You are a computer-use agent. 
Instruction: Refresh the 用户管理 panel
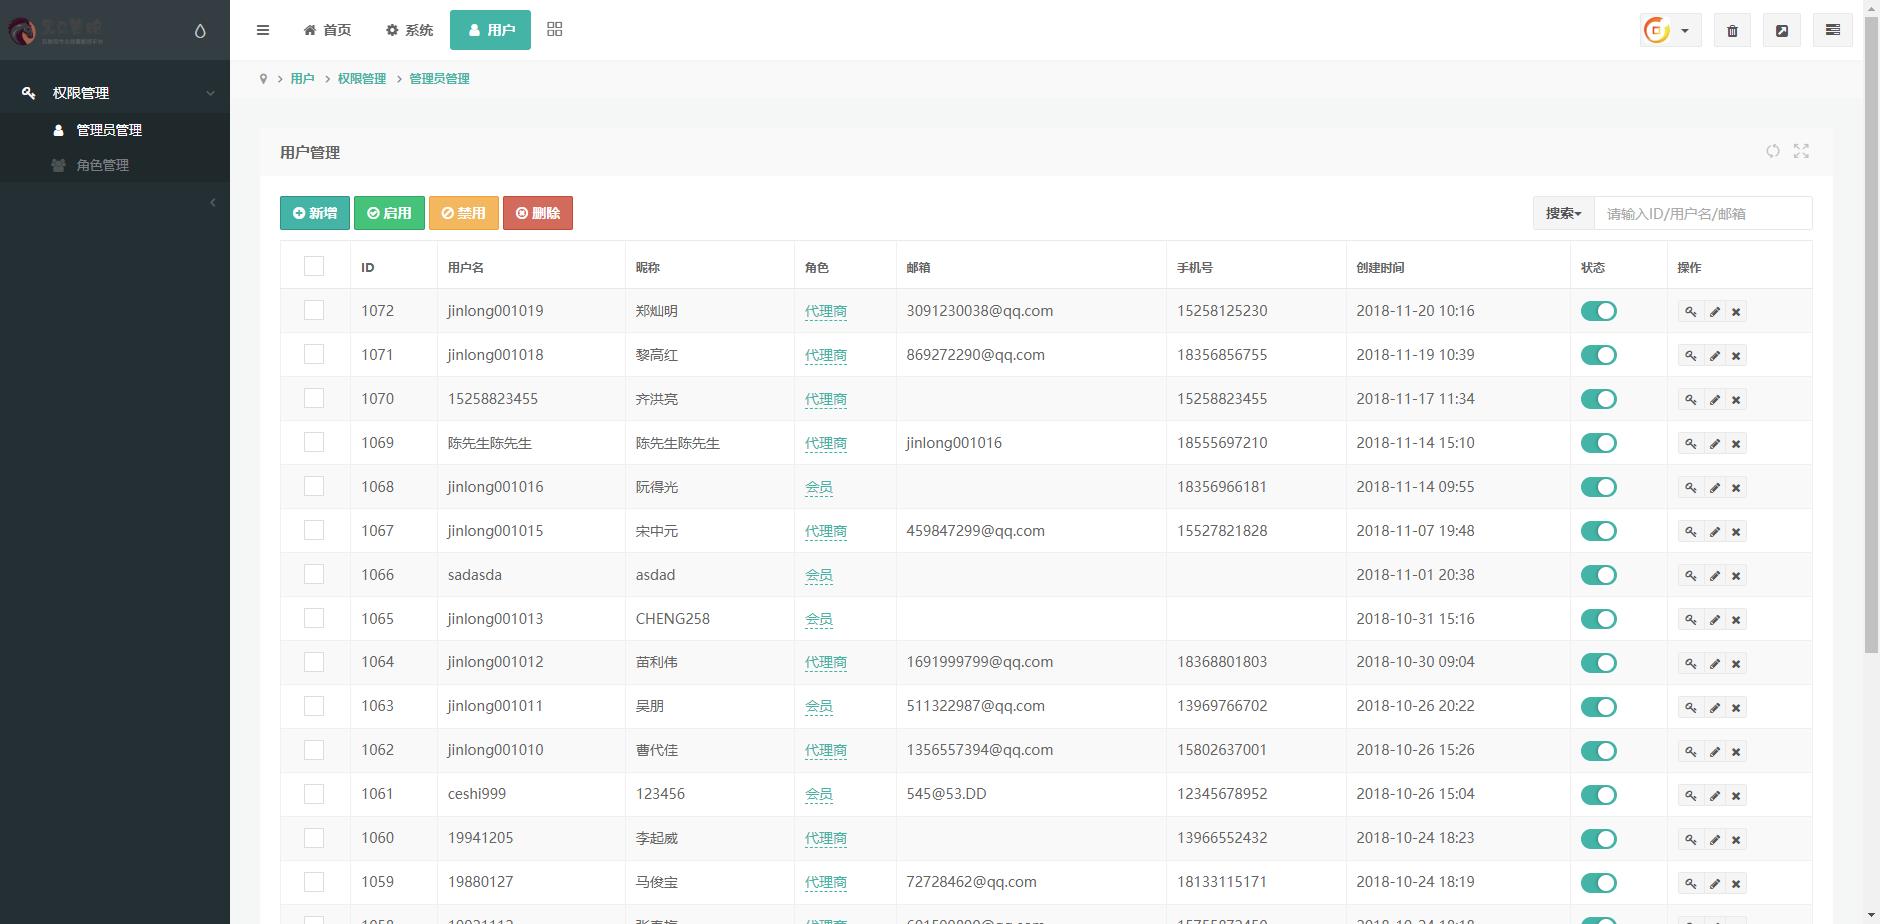[1772, 151]
